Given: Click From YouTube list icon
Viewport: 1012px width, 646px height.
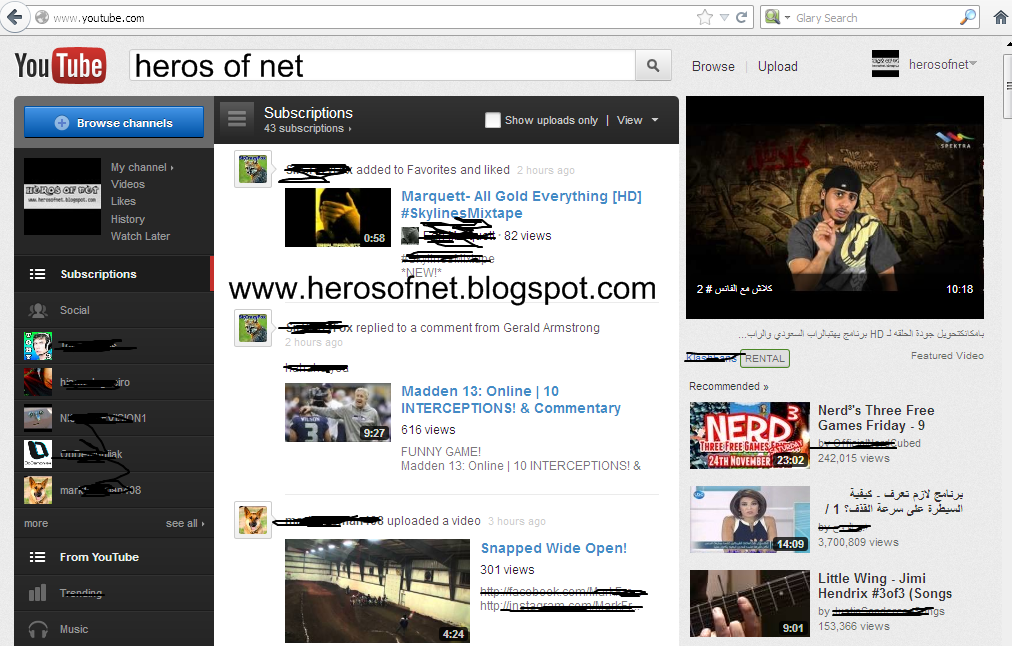Looking at the screenshot, I should coord(37,557).
